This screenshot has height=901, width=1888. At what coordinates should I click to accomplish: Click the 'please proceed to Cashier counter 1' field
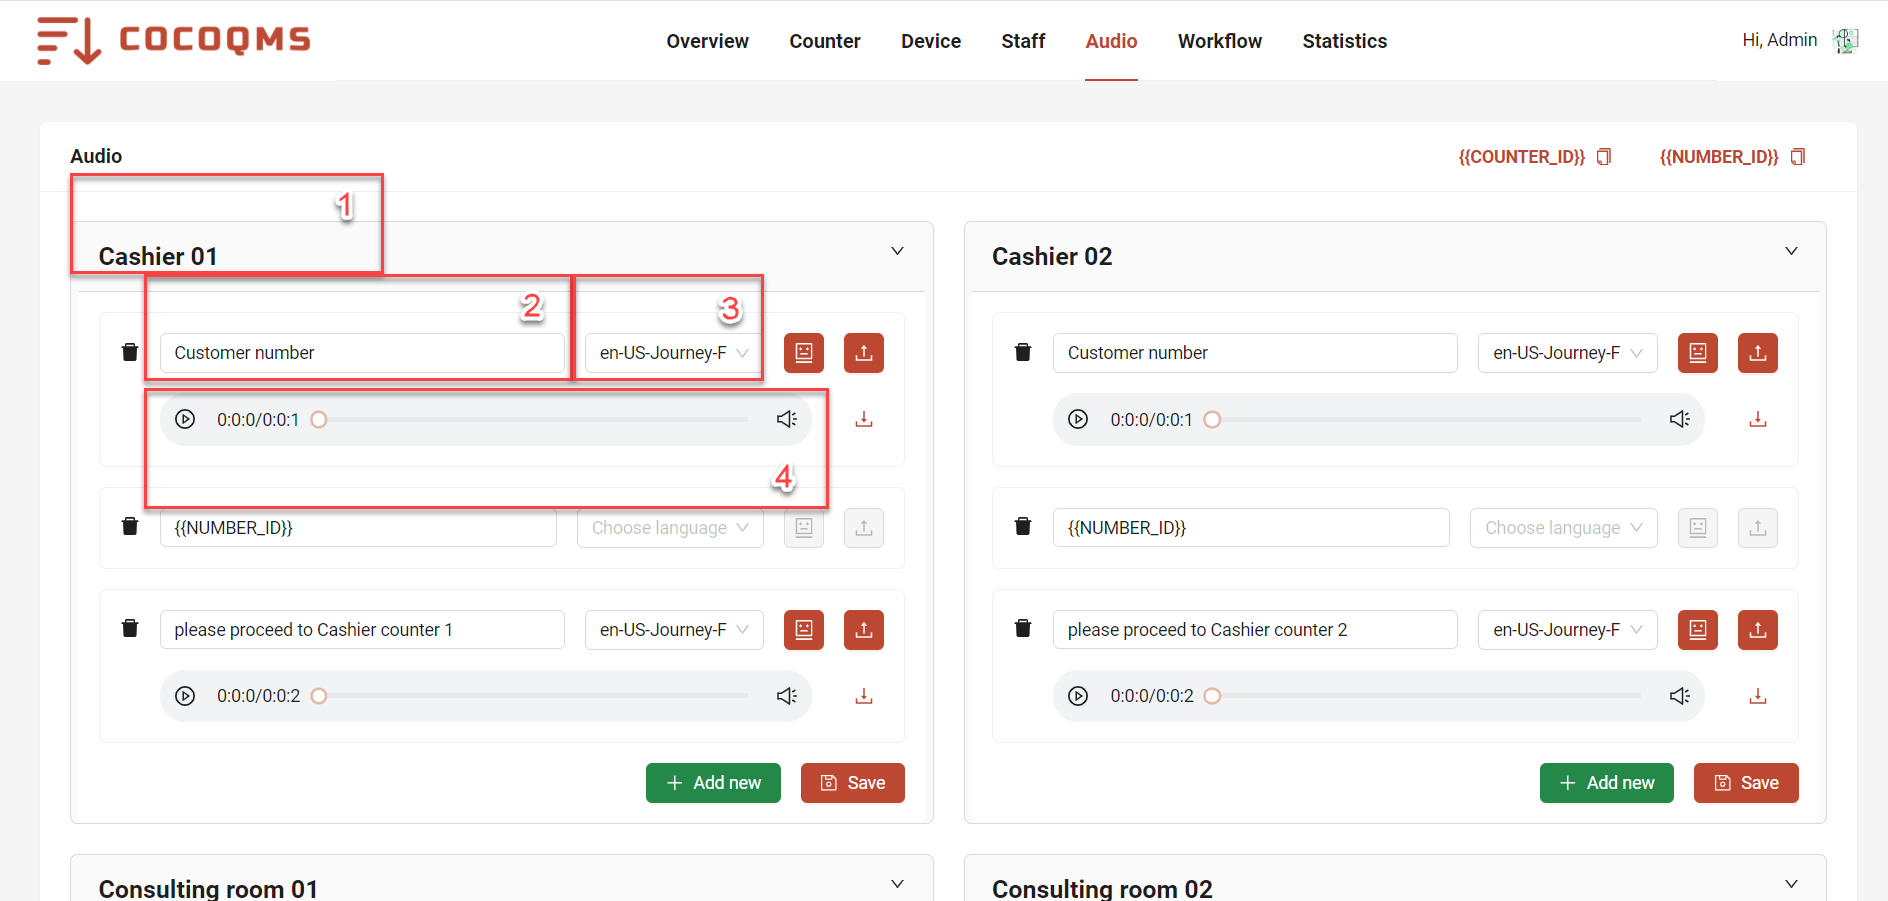362,630
